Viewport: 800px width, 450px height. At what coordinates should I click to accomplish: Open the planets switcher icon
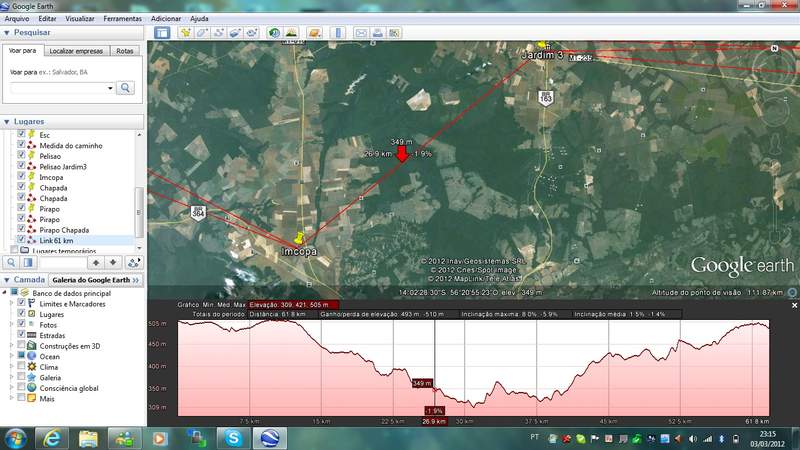(x=314, y=33)
